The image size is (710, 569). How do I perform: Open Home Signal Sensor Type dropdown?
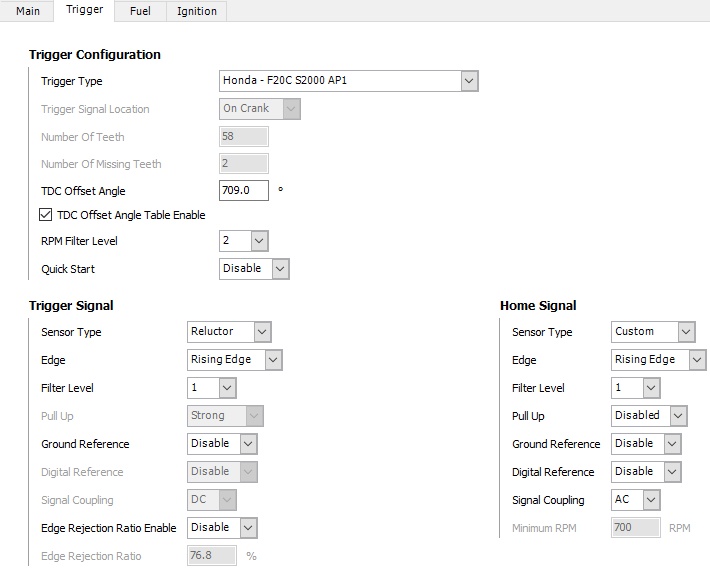[x=653, y=332]
